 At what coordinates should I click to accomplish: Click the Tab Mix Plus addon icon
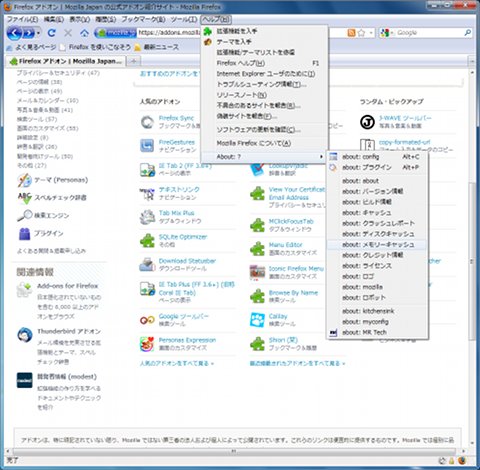(x=147, y=217)
